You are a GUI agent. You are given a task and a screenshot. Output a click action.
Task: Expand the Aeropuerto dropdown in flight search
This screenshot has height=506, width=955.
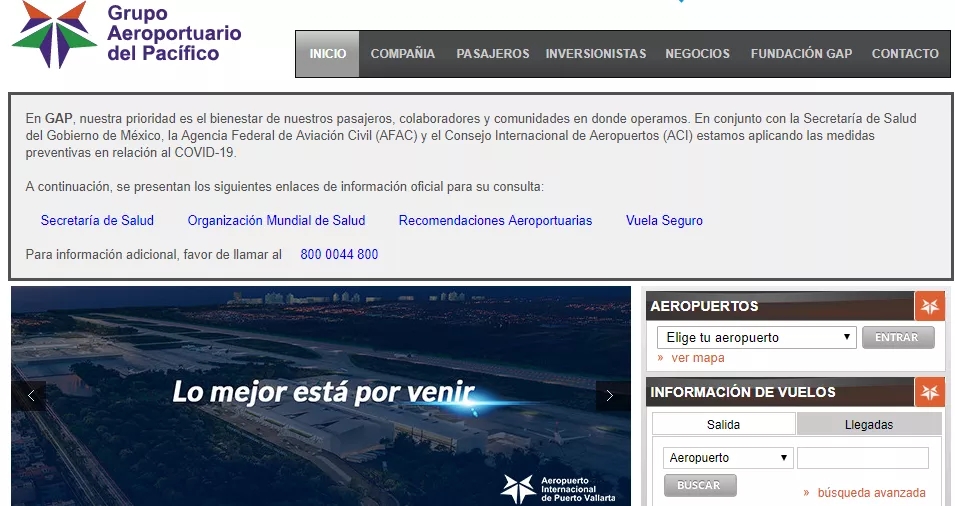[x=728, y=458]
